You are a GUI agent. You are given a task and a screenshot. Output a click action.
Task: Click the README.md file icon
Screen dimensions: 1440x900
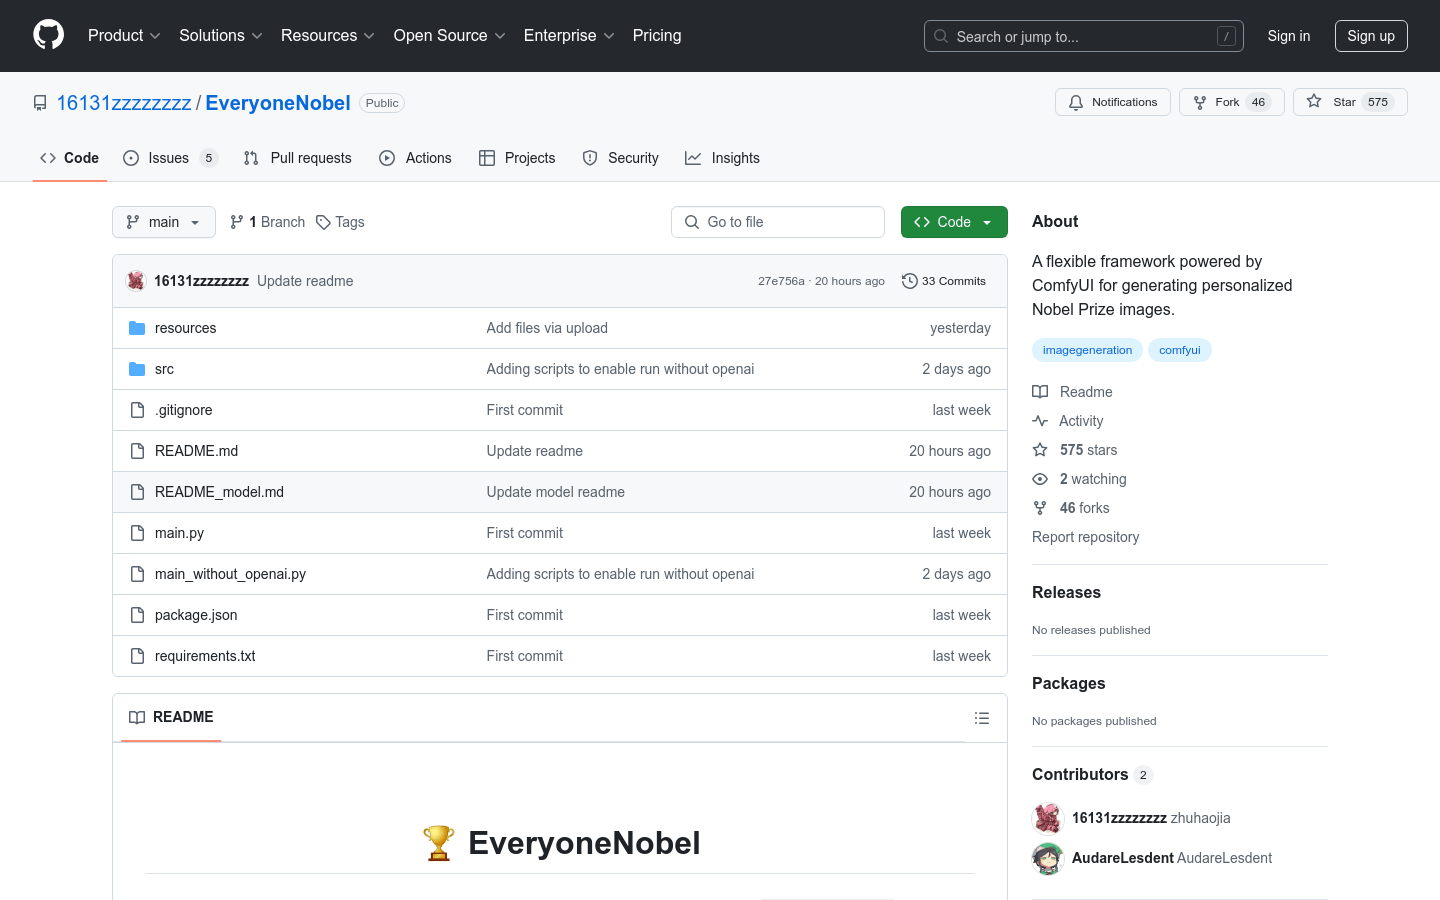click(137, 451)
